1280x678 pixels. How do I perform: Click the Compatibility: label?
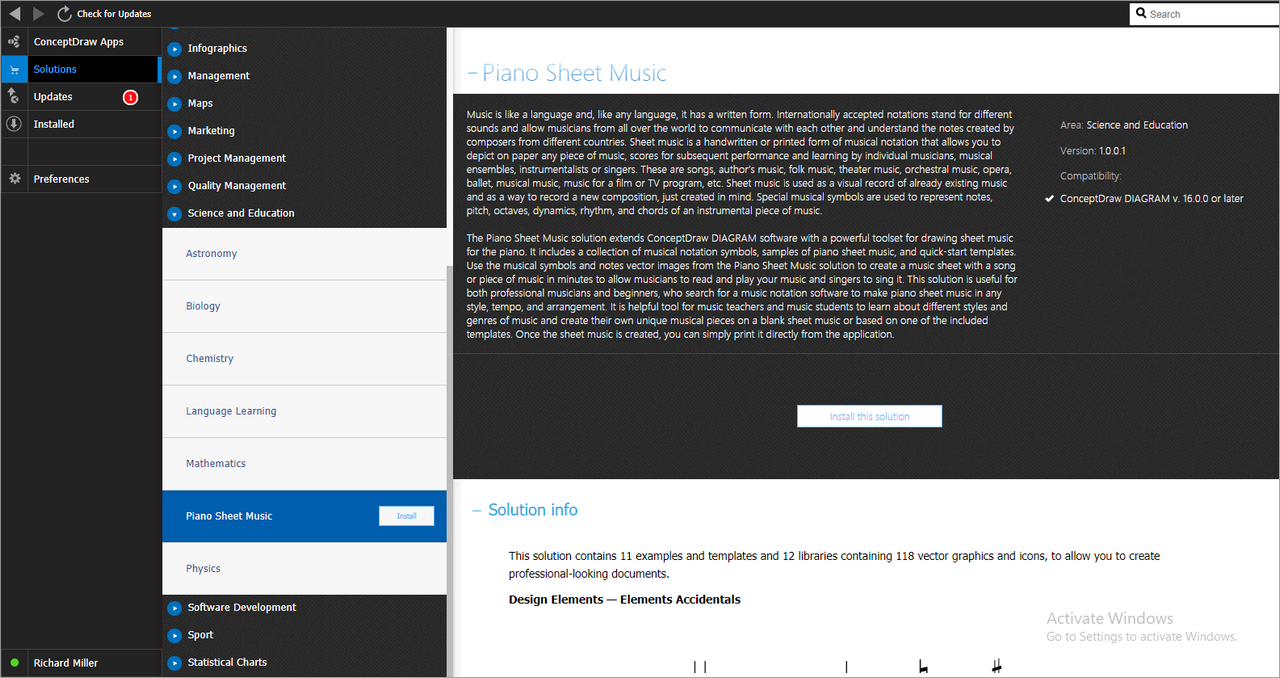pyautogui.click(x=1091, y=176)
